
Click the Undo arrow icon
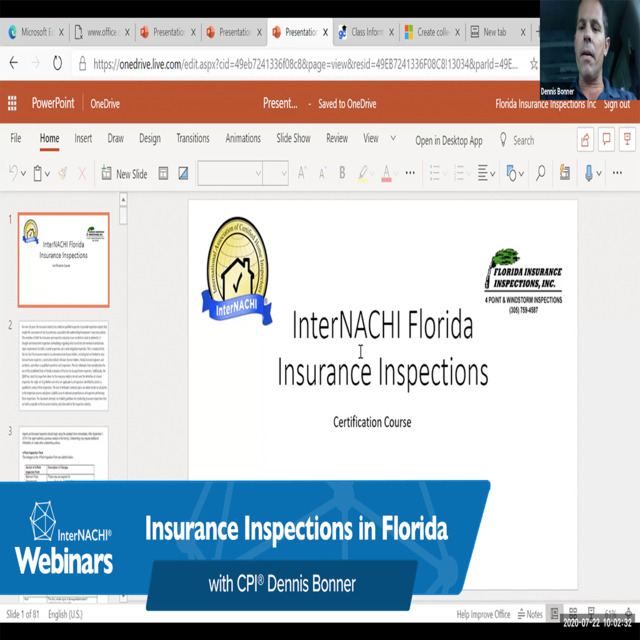pos(15,174)
